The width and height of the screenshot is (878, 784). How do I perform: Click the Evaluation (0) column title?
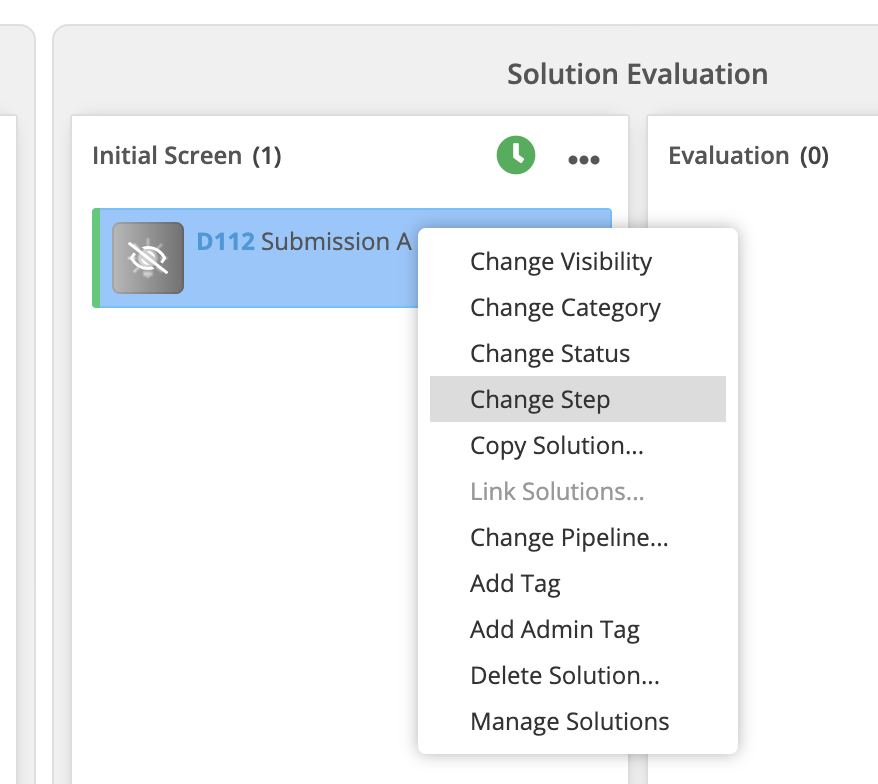pyautogui.click(x=749, y=156)
